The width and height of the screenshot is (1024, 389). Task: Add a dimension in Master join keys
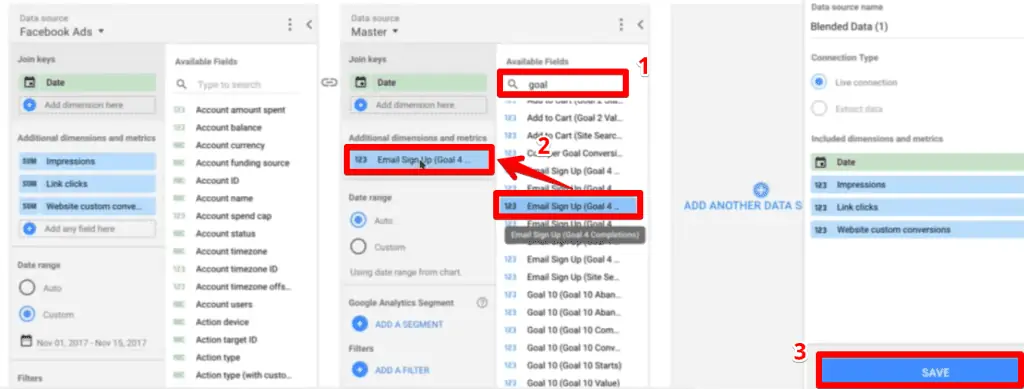pyautogui.click(x=419, y=104)
